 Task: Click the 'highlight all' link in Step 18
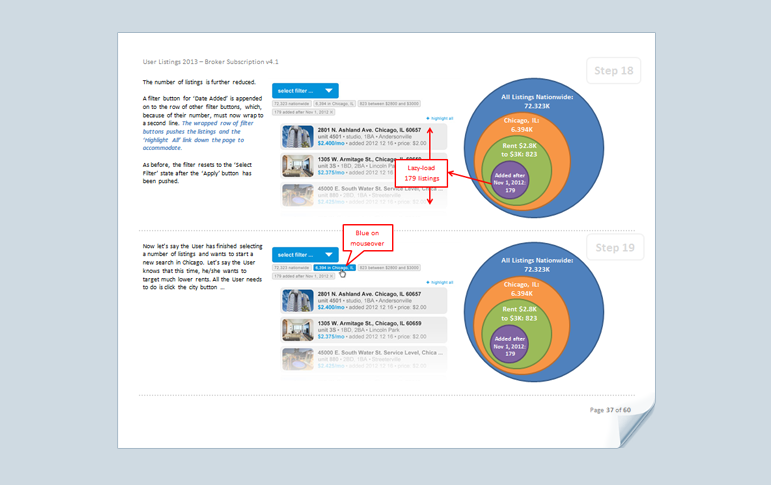click(440, 118)
